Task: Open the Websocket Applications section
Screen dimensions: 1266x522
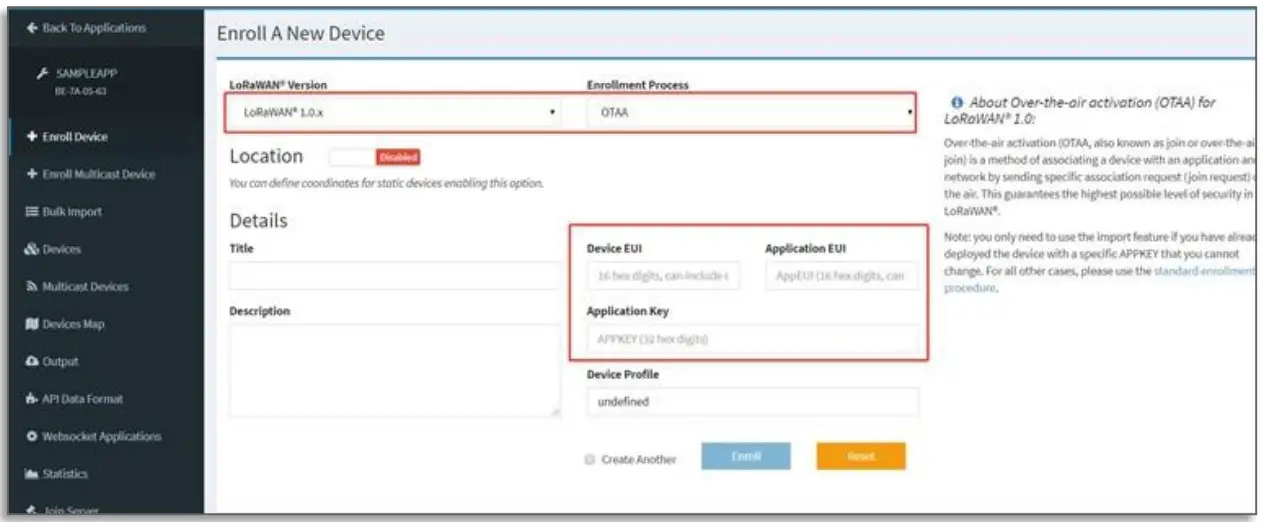Action: pos(102,436)
